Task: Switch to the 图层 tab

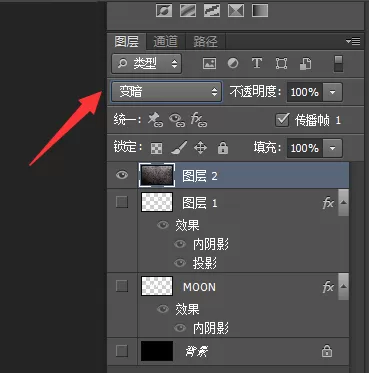Action: pyautogui.click(x=126, y=41)
